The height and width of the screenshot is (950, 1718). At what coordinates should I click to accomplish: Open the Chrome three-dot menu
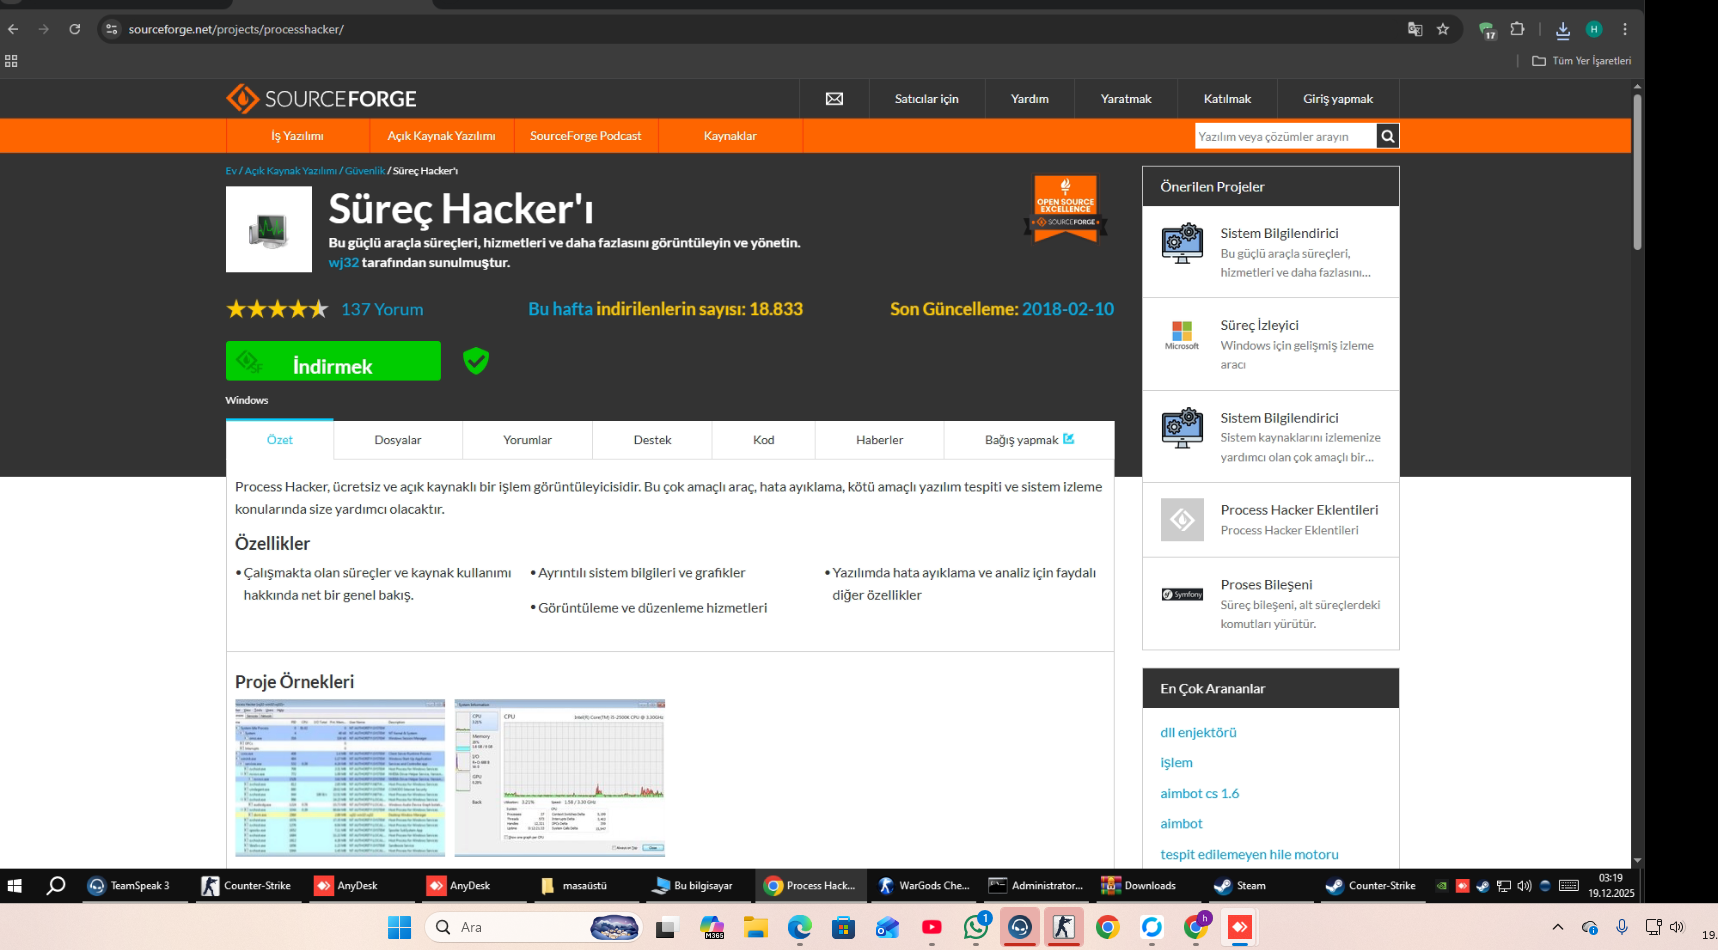tap(1625, 29)
